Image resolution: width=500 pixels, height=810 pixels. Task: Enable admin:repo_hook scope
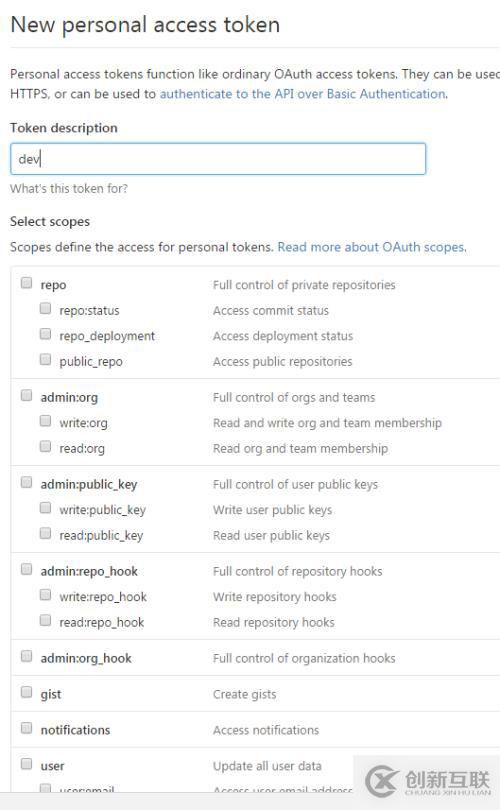tap(26, 569)
